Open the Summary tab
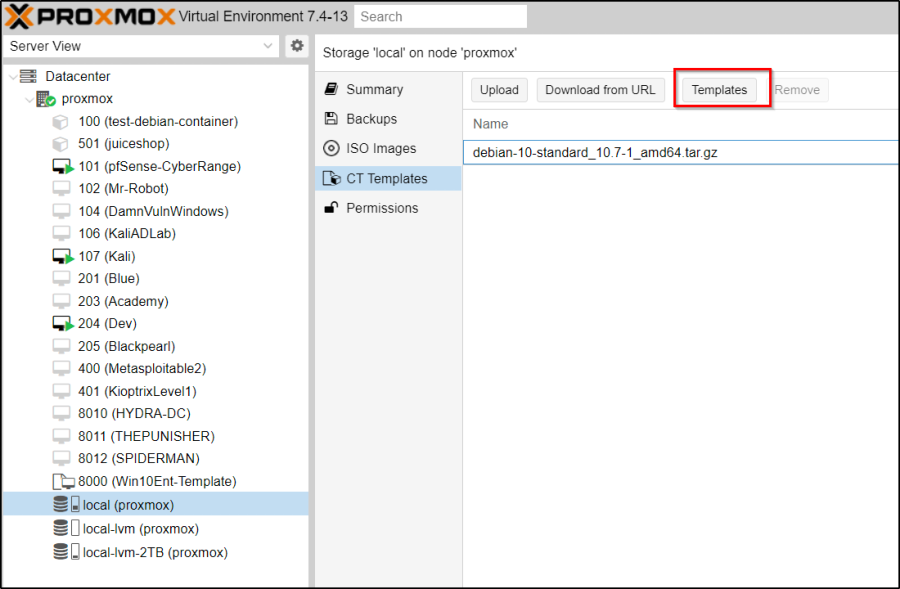The height and width of the screenshot is (589, 900). 374,90
